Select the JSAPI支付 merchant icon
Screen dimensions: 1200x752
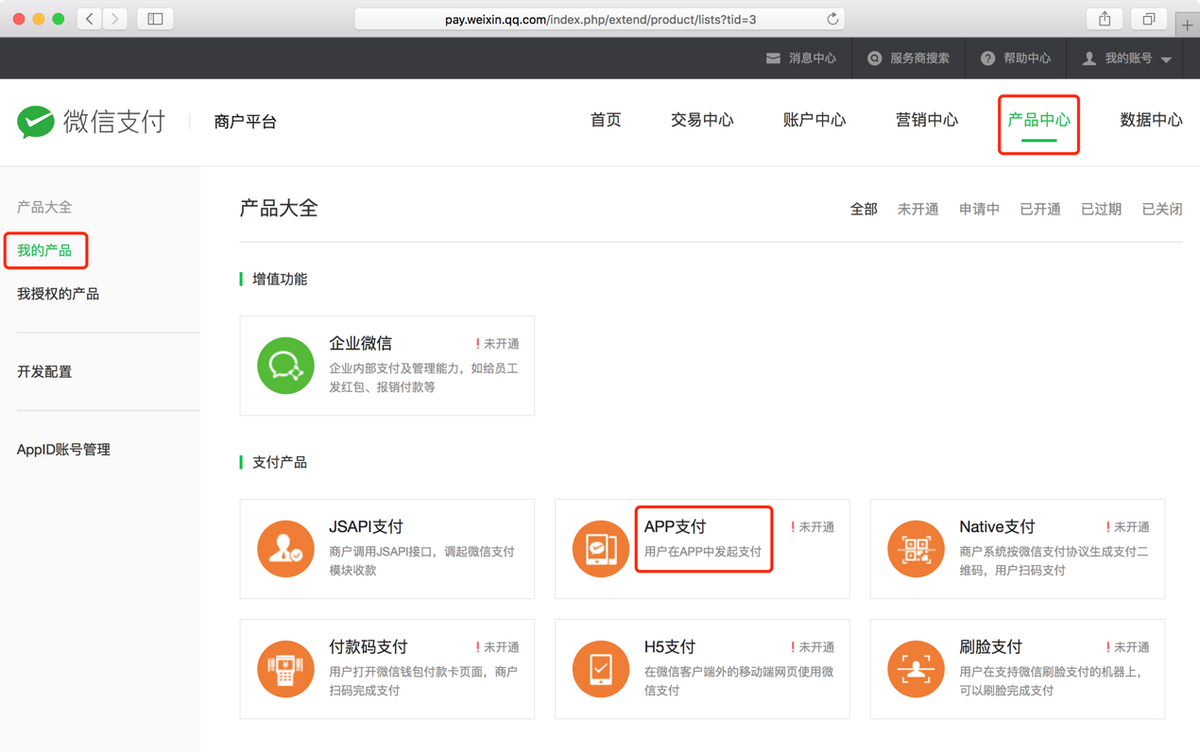pyautogui.click(x=285, y=548)
